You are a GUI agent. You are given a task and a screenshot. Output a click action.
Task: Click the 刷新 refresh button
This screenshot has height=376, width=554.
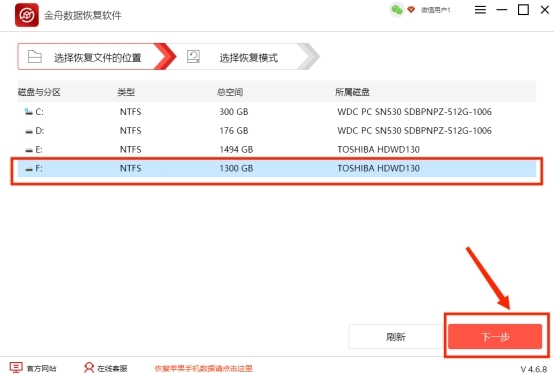(x=396, y=337)
